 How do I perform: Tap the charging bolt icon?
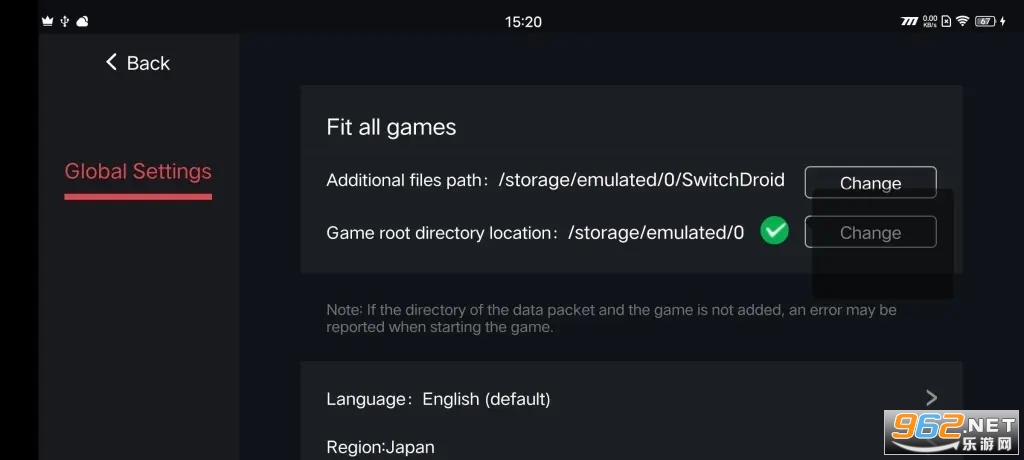pos(1003,21)
